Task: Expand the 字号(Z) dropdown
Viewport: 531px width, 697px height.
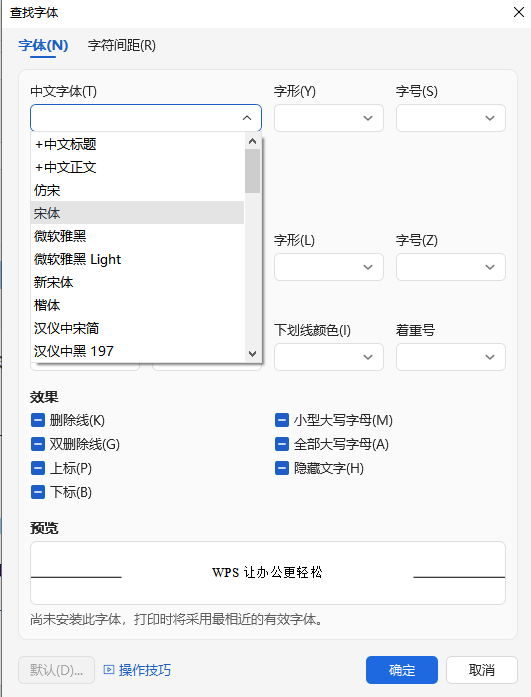Action: (451, 267)
